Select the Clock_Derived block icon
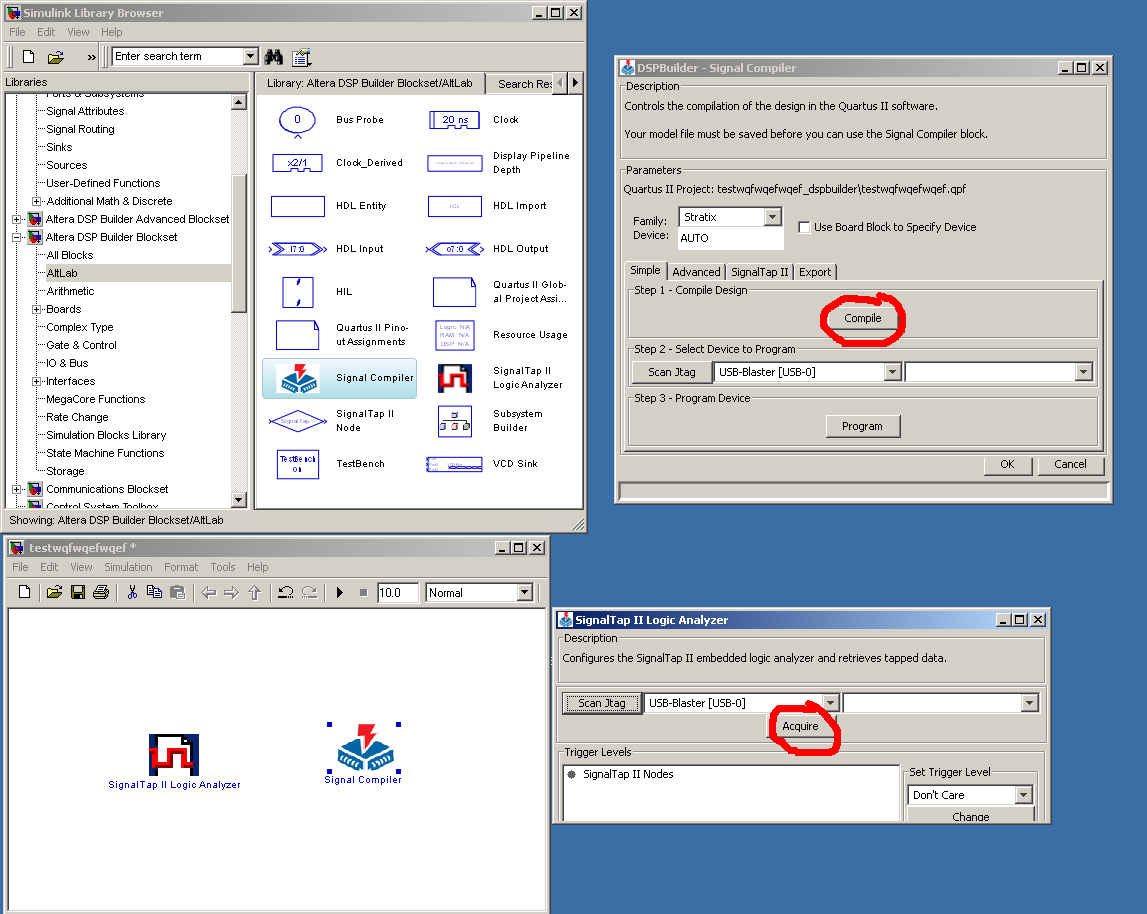Screen dimensions: 1147x914 click(x=297, y=163)
